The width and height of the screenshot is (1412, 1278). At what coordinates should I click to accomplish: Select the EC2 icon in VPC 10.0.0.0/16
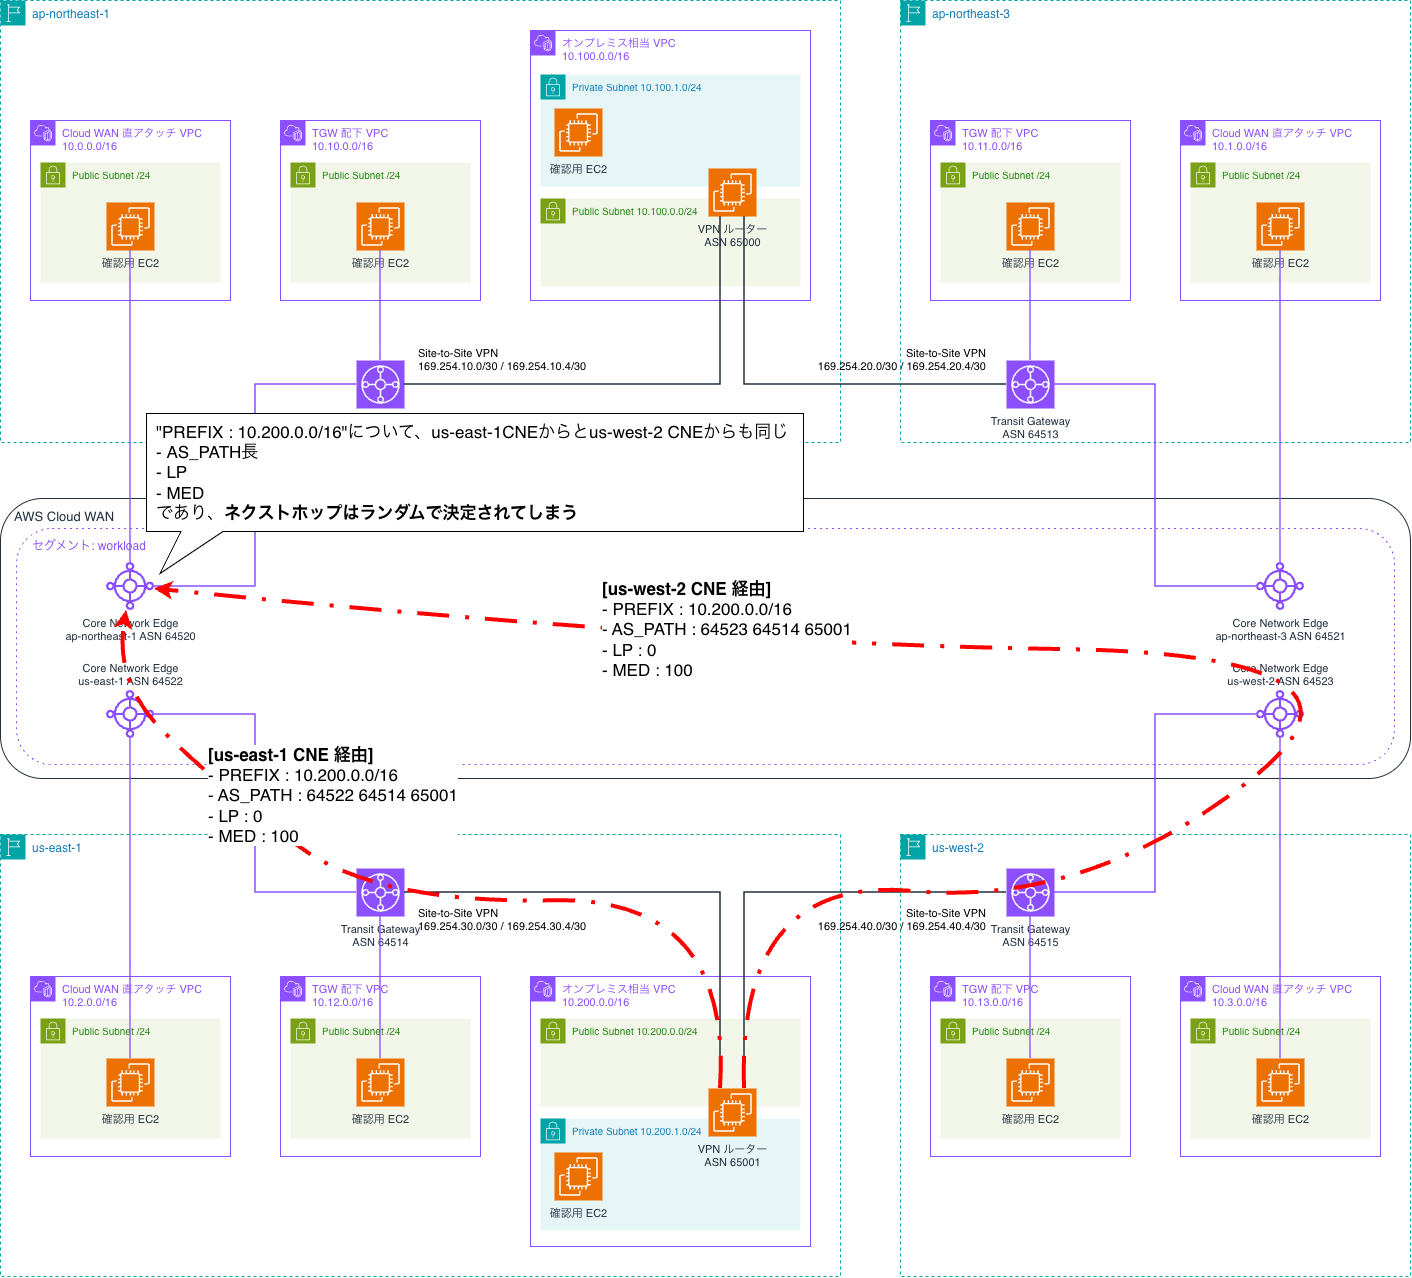click(x=130, y=226)
